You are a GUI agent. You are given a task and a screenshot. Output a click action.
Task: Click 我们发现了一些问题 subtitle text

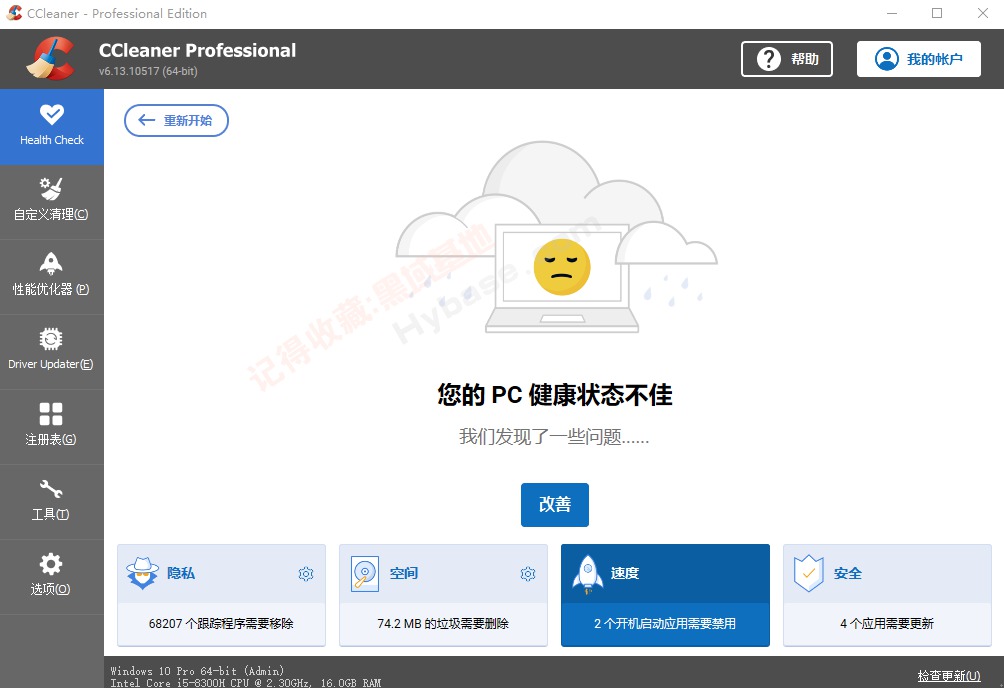554,437
